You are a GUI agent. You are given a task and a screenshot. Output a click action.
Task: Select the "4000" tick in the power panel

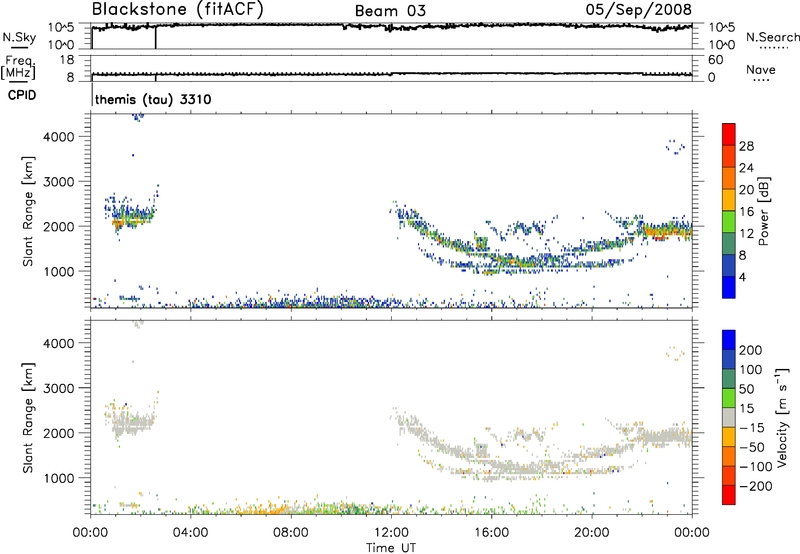coord(58,137)
